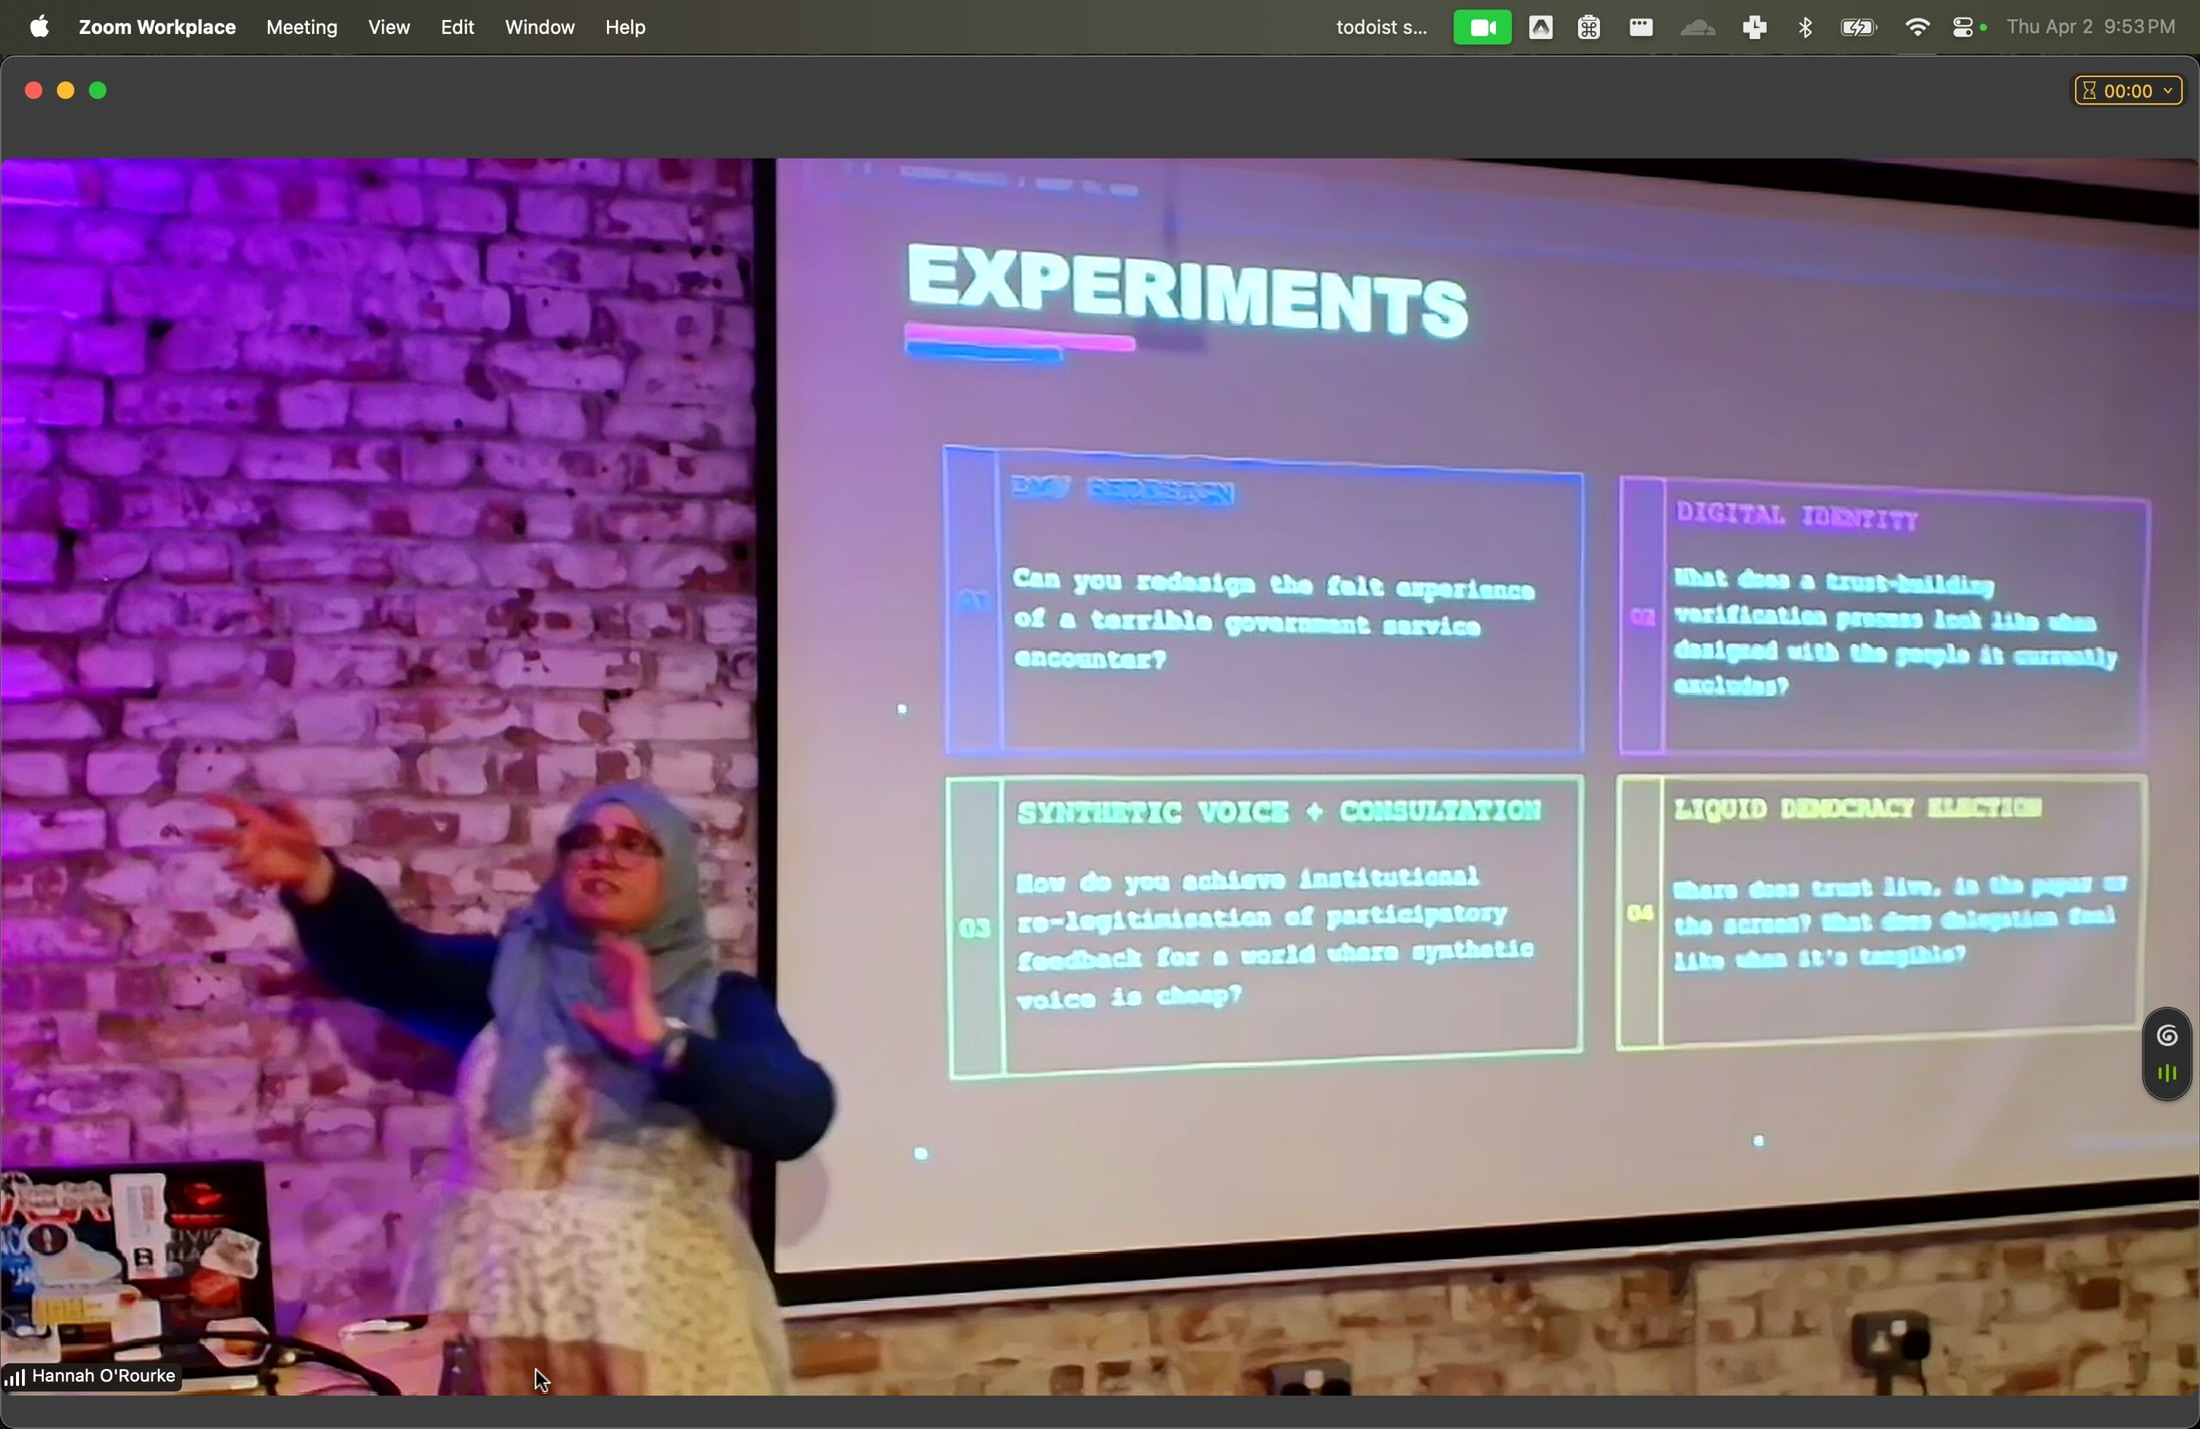
Task: Click the todoist menu bar item
Action: click(x=1381, y=27)
